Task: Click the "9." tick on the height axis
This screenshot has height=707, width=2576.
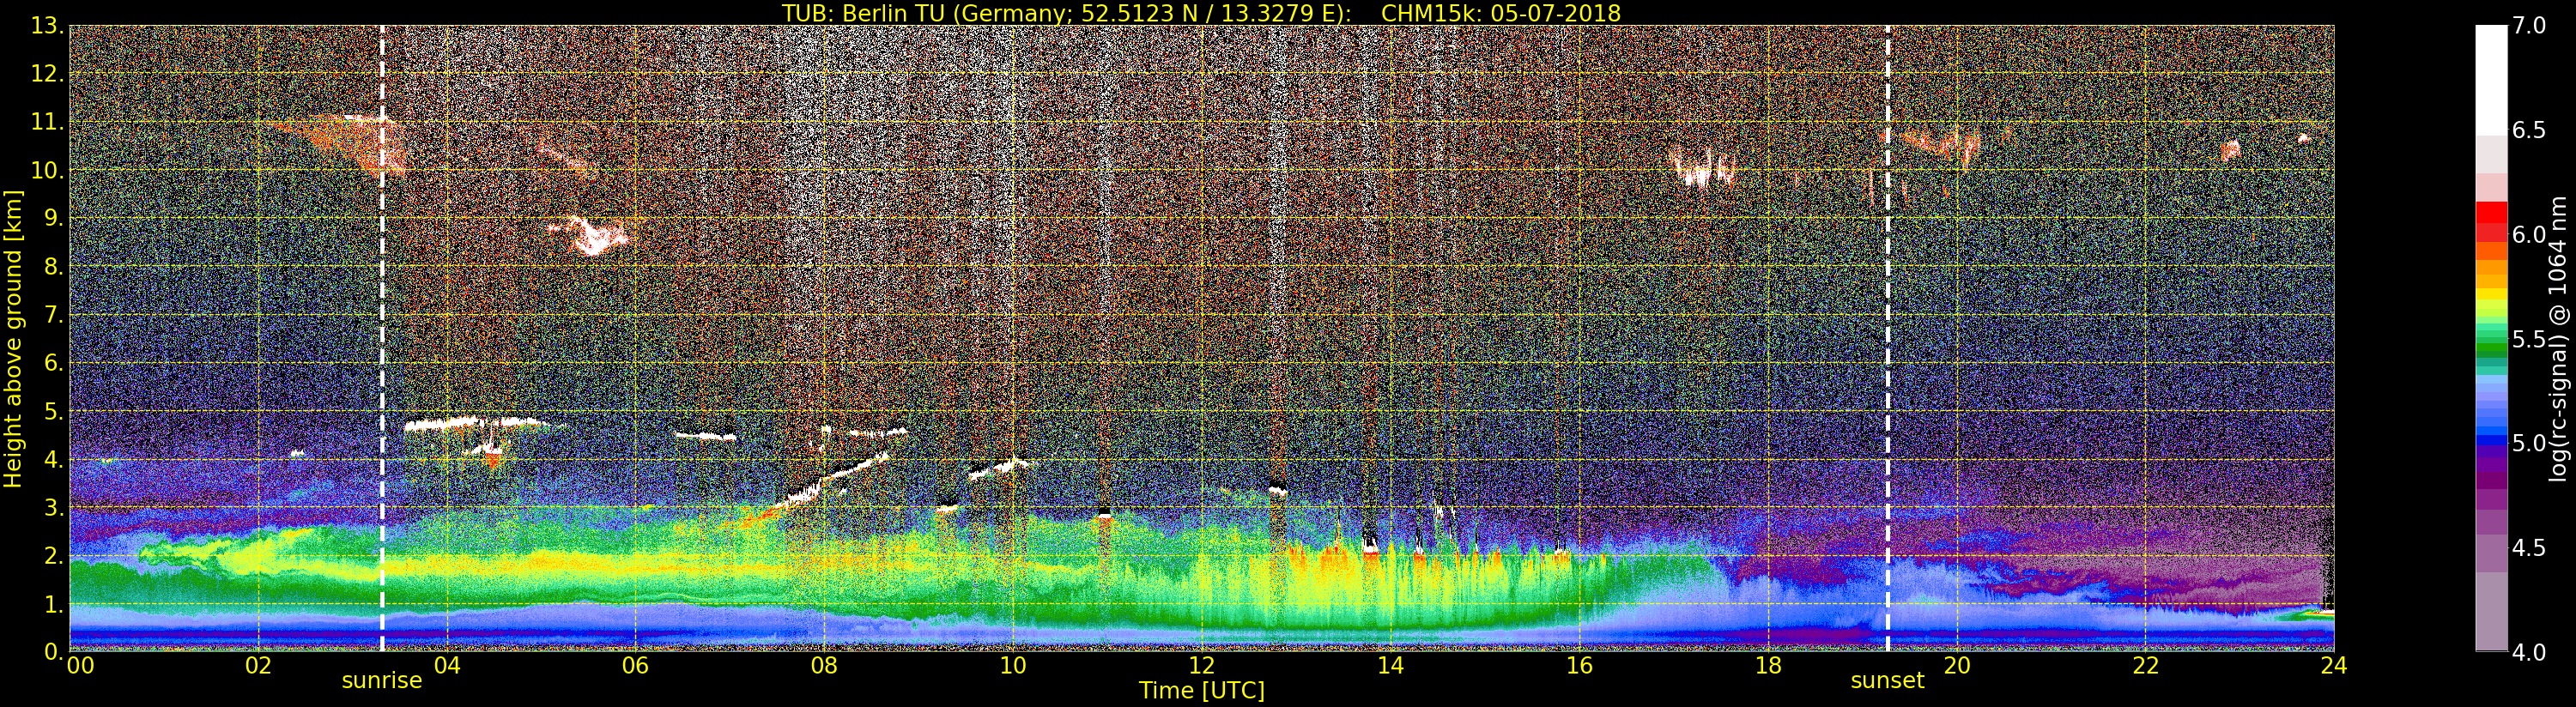Action: click(x=53, y=218)
